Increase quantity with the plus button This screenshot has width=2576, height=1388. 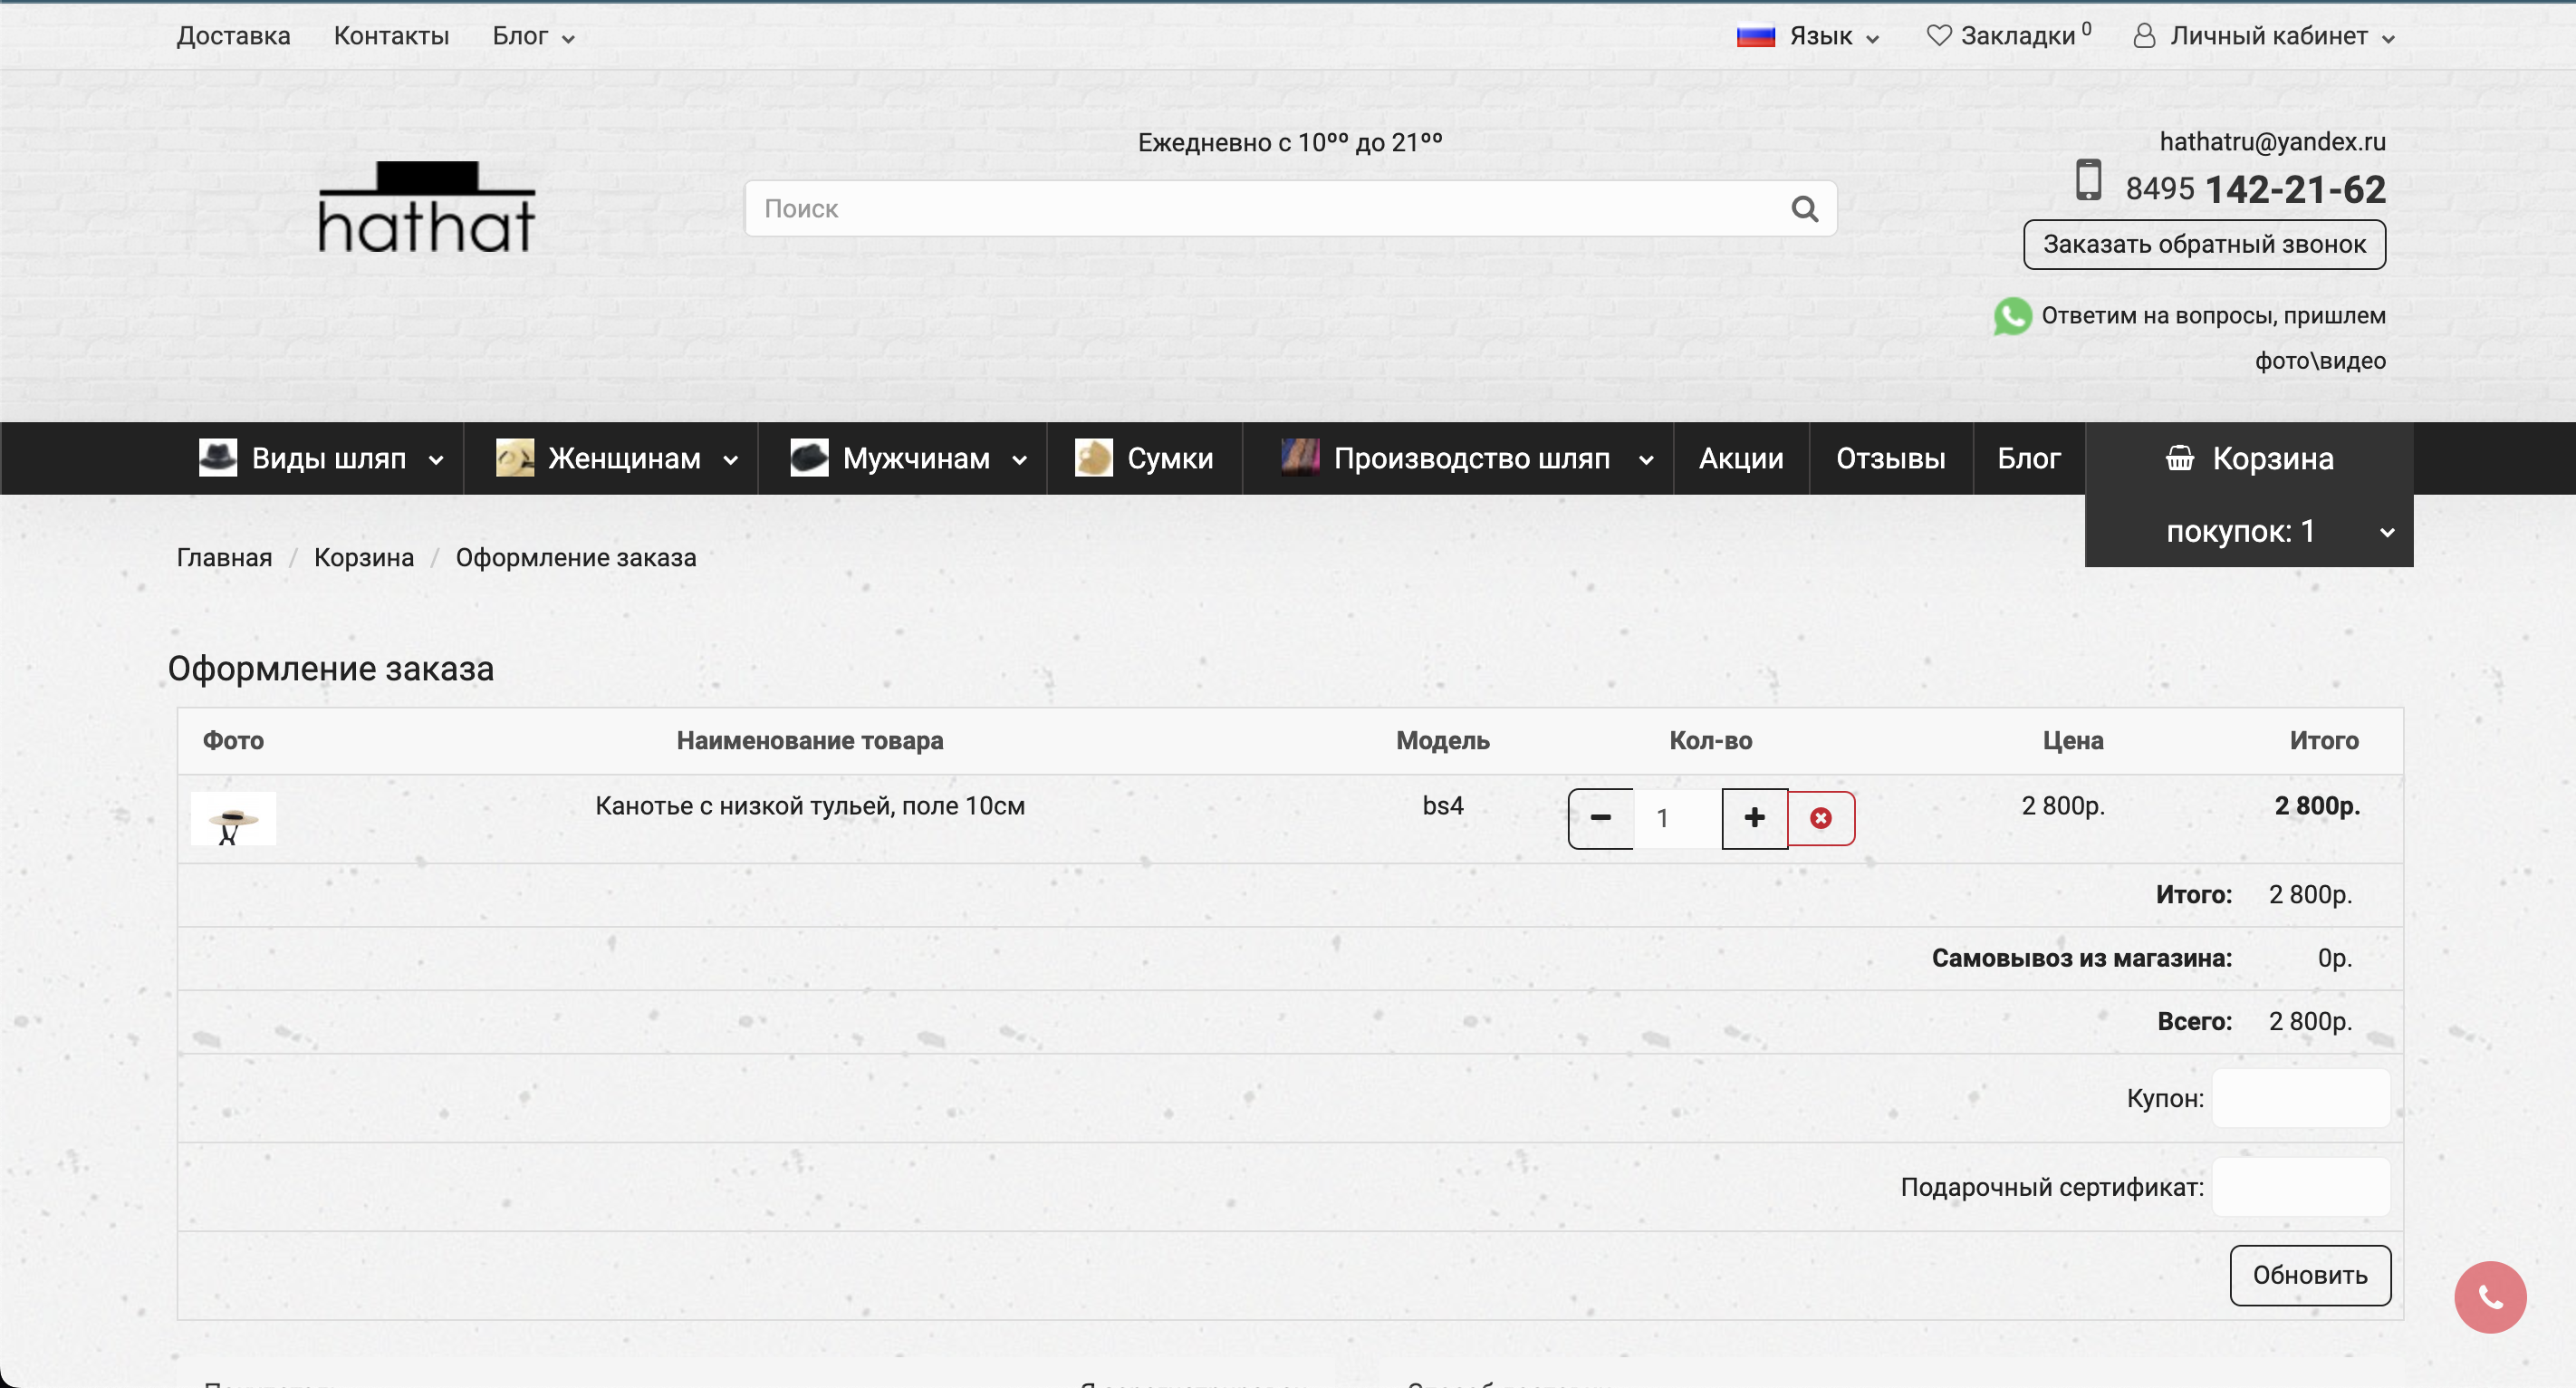coord(1754,818)
